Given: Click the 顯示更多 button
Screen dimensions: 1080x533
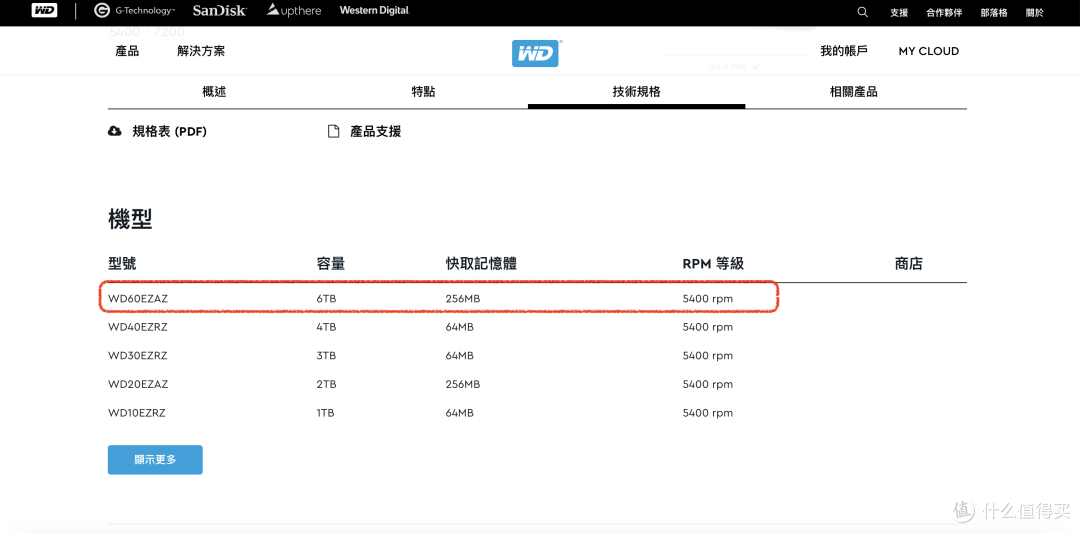Looking at the screenshot, I should [155, 459].
